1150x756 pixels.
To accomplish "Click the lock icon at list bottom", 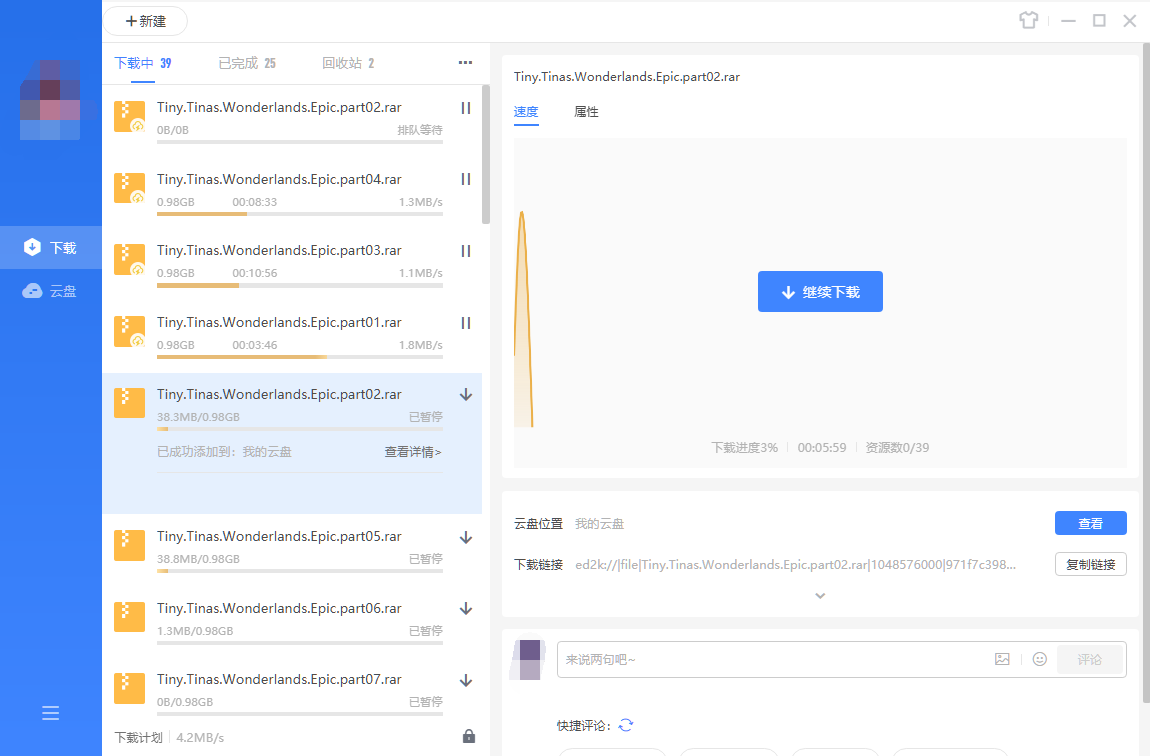I will pyautogui.click(x=469, y=737).
